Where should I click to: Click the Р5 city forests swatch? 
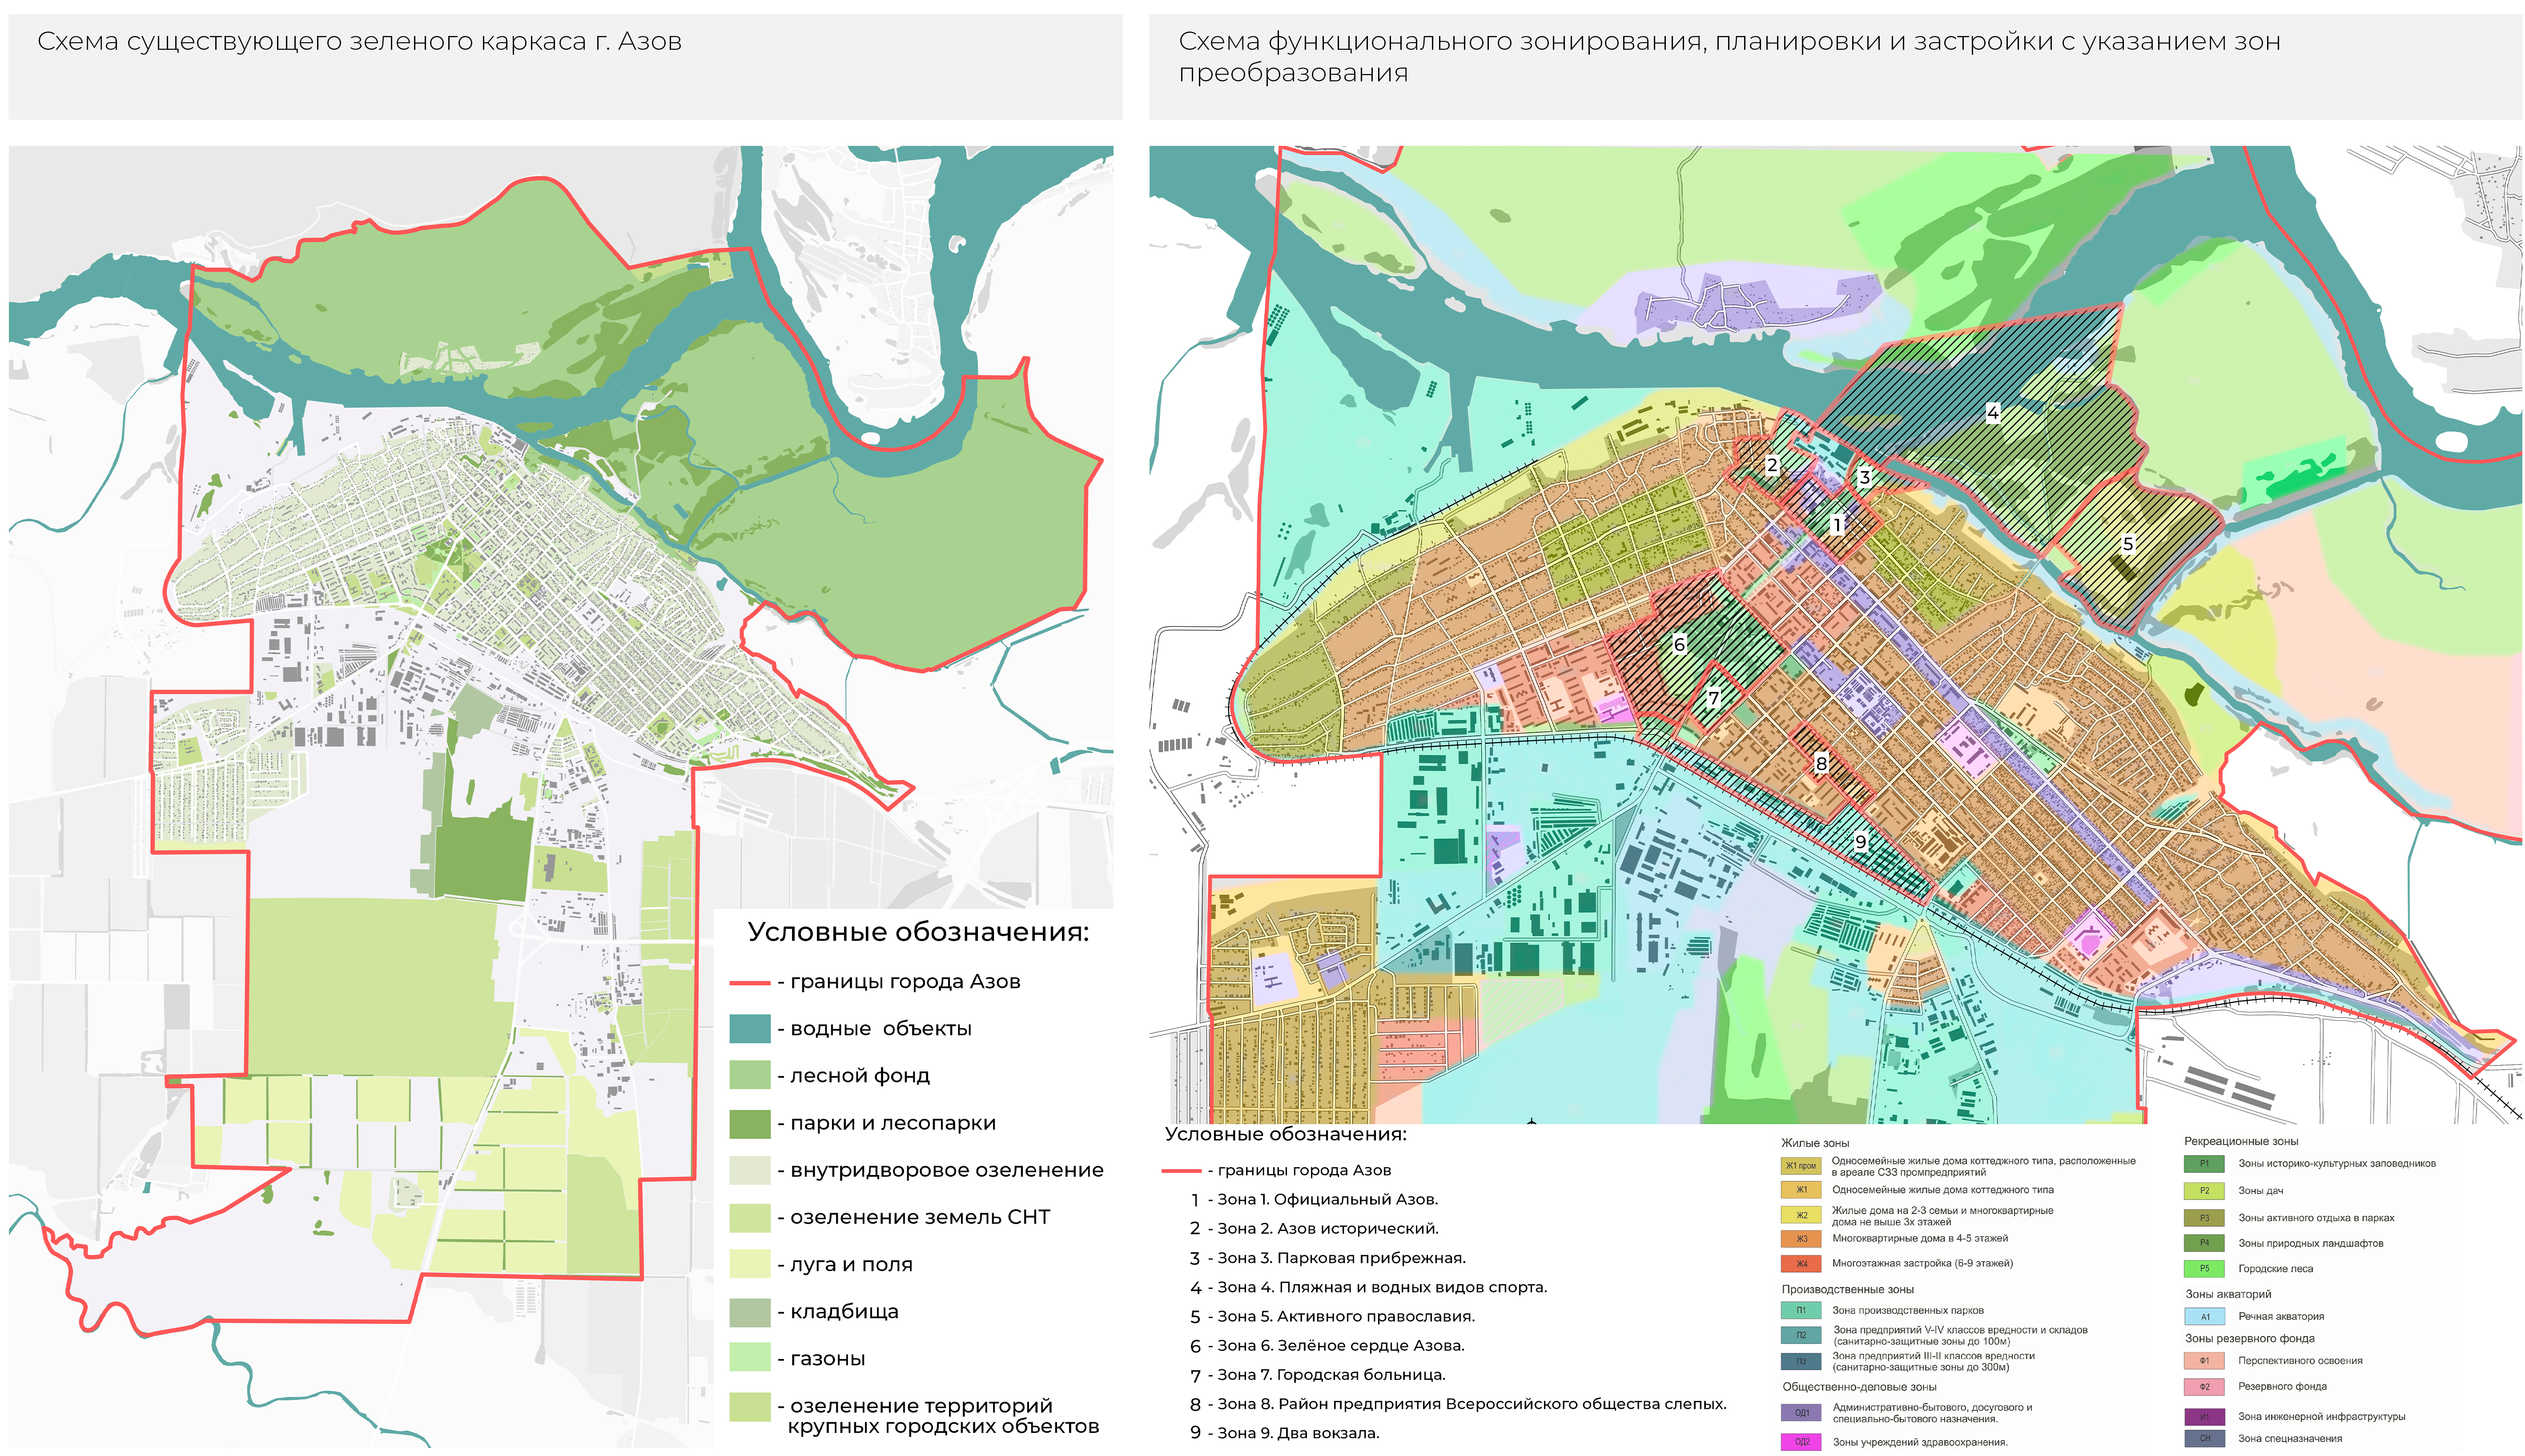(x=2203, y=1268)
